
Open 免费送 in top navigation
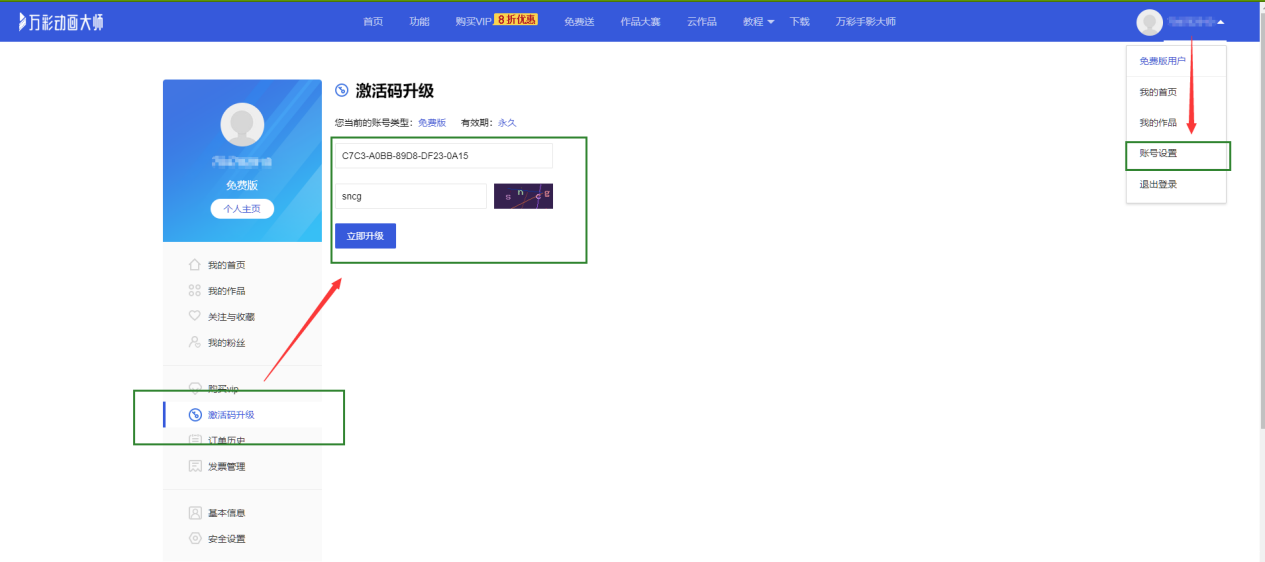[x=580, y=22]
